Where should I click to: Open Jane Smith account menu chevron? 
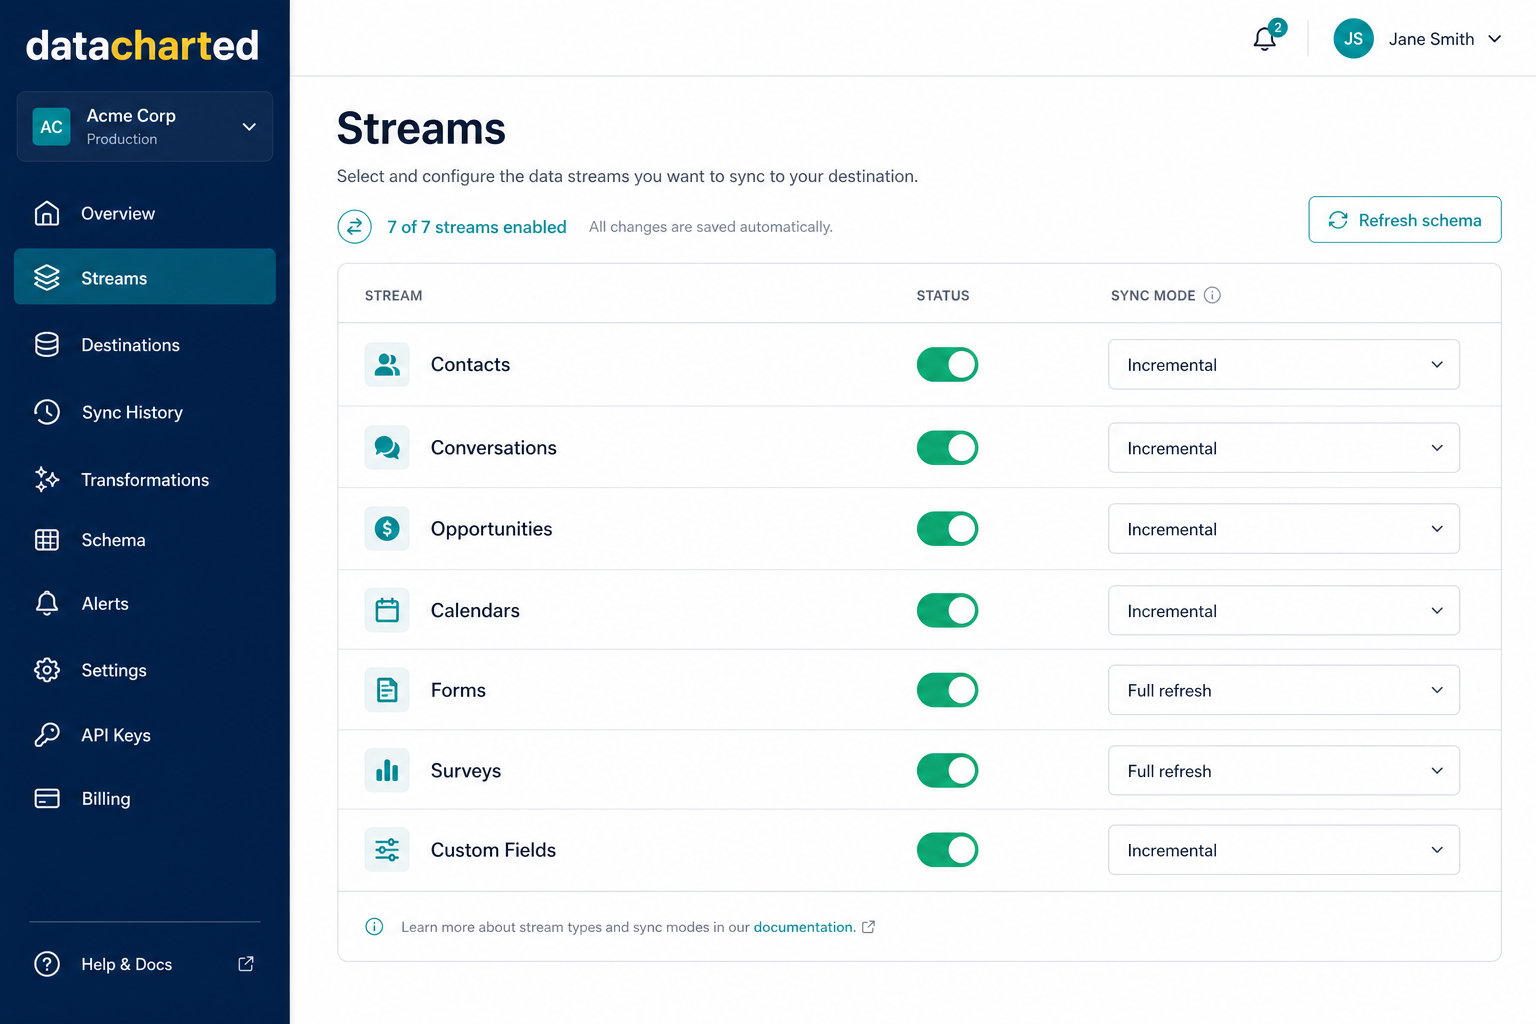(x=1495, y=39)
